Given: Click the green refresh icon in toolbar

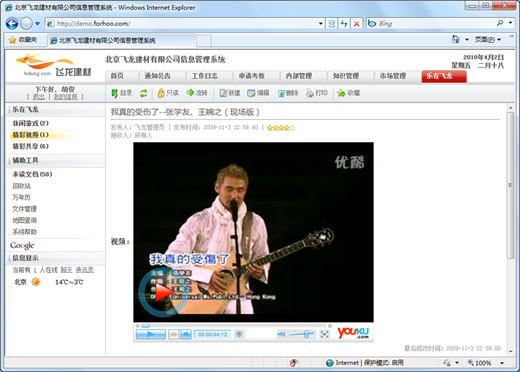Looking at the screenshot, I should pos(143,93).
